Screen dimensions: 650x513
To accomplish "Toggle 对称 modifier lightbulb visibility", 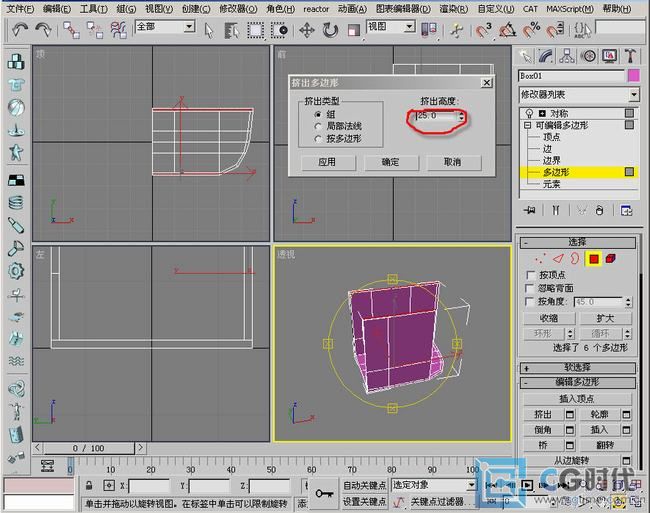I will pos(529,113).
